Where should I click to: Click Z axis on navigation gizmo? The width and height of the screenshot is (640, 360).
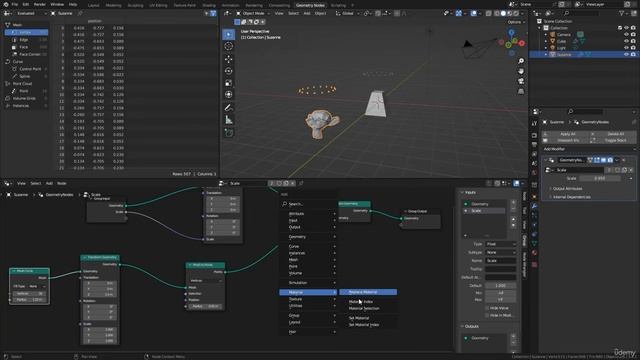511,31
